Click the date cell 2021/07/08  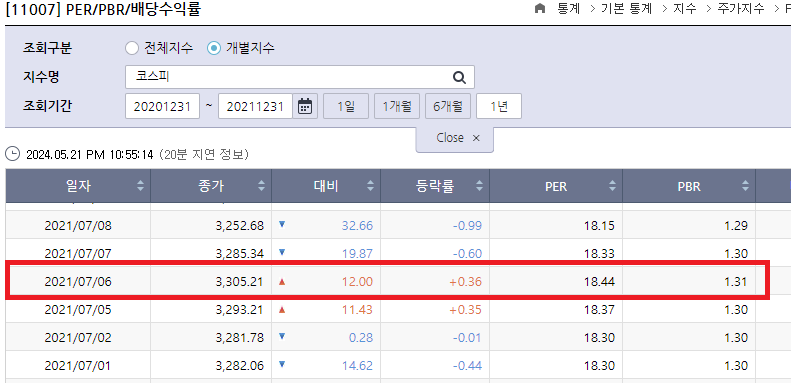[x=78, y=226]
